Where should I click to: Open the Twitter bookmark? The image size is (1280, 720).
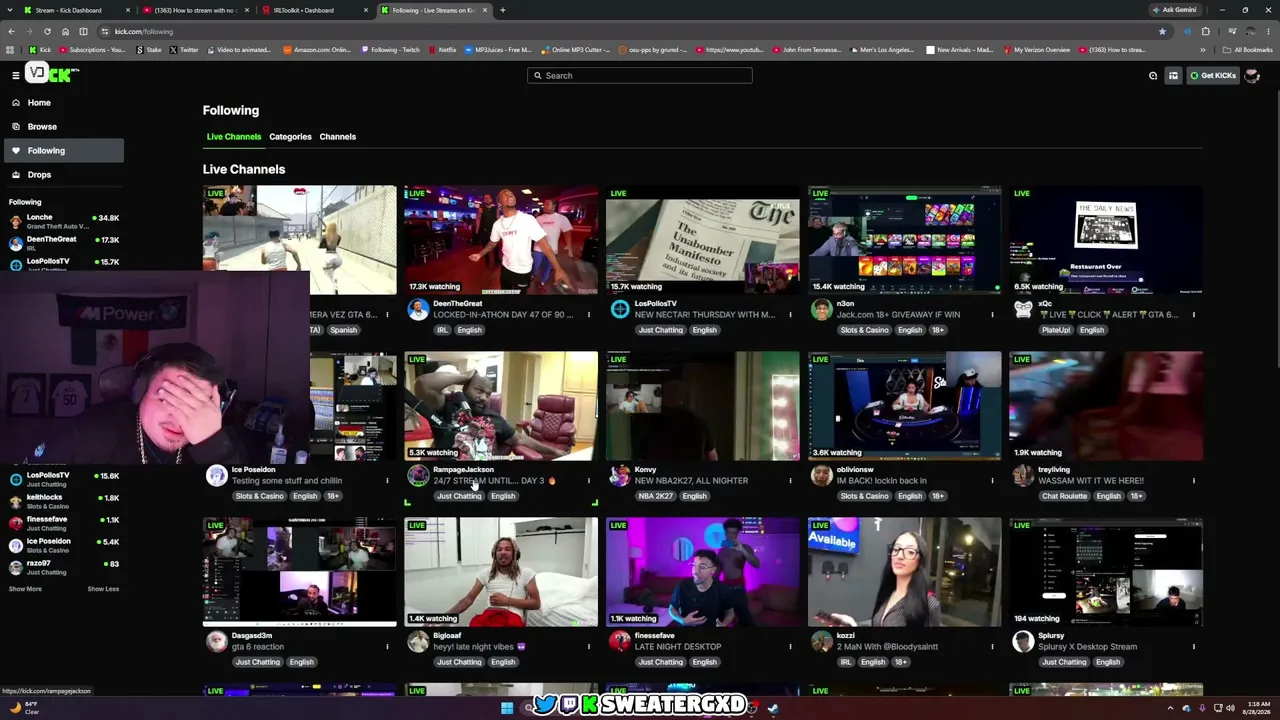(x=184, y=50)
